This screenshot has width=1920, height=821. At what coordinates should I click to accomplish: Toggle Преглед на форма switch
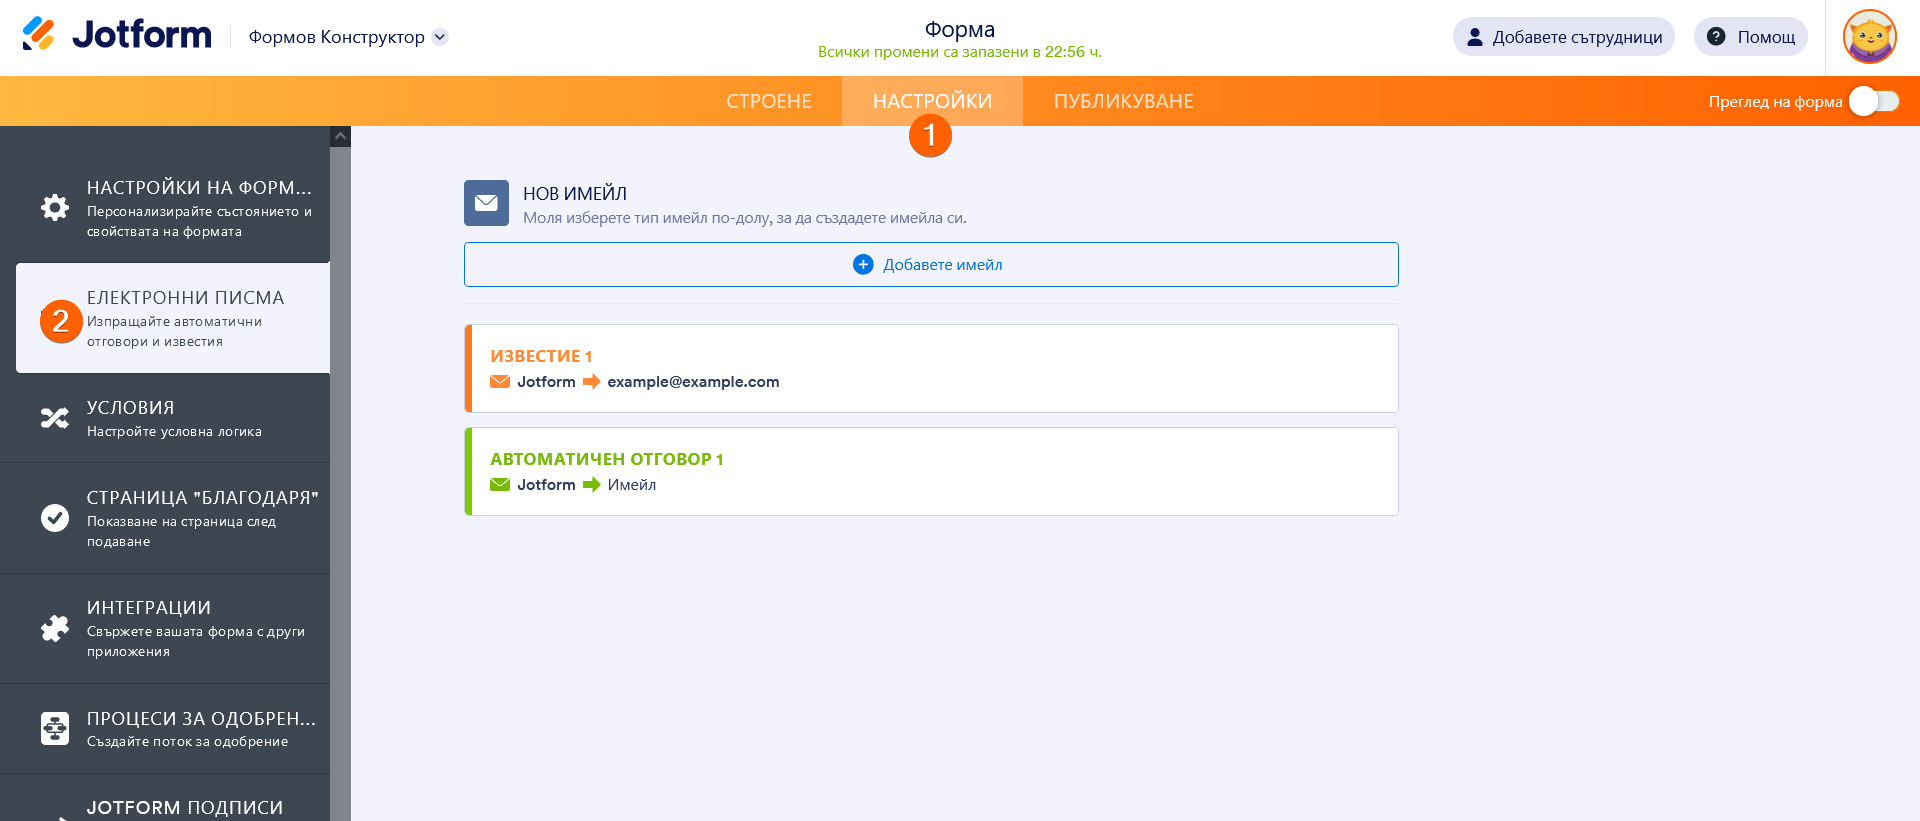coord(1873,101)
